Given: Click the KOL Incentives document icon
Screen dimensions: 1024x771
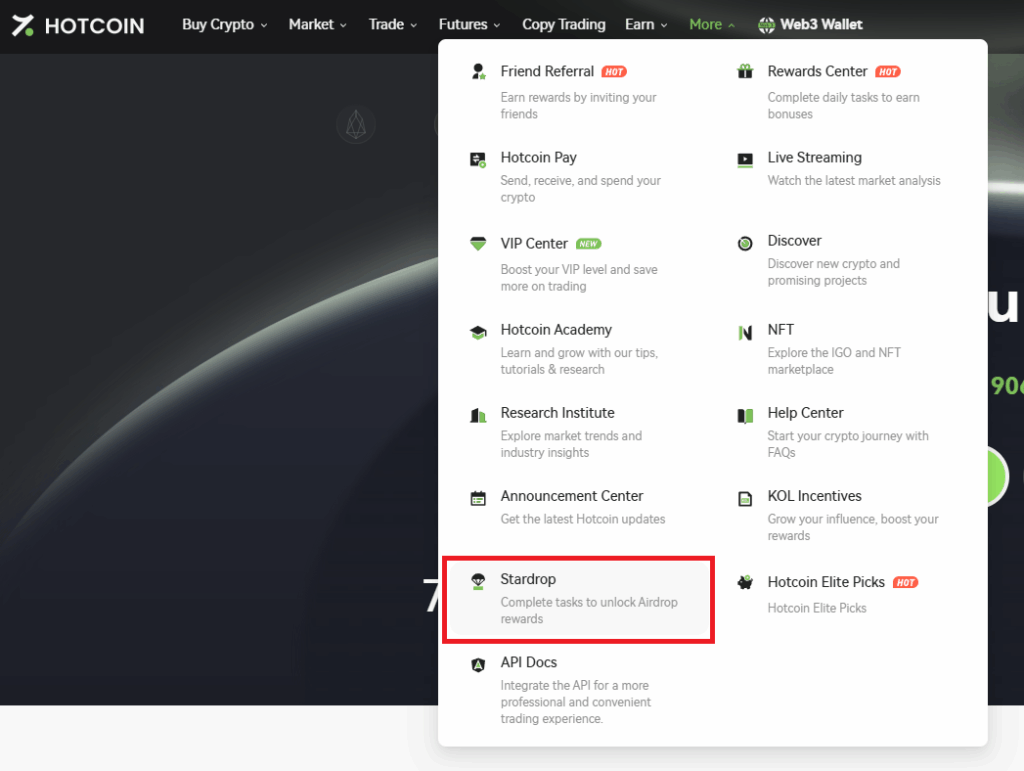Looking at the screenshot, I should tap(744, 499).
